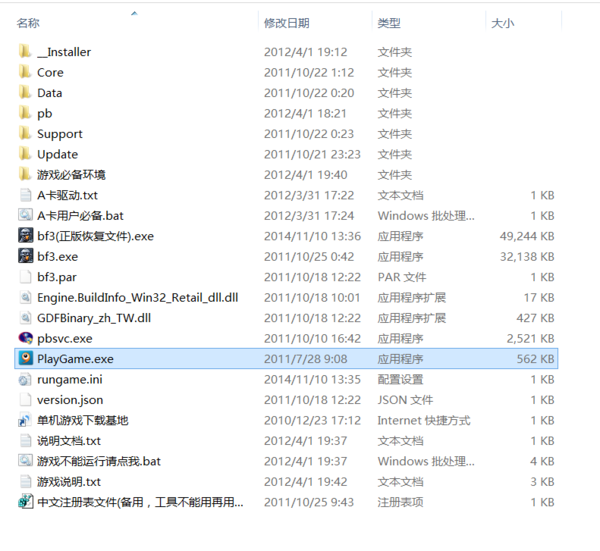Select the Core folder icon
The height and width of the screenshot is (551, 600).
point(25,72)
